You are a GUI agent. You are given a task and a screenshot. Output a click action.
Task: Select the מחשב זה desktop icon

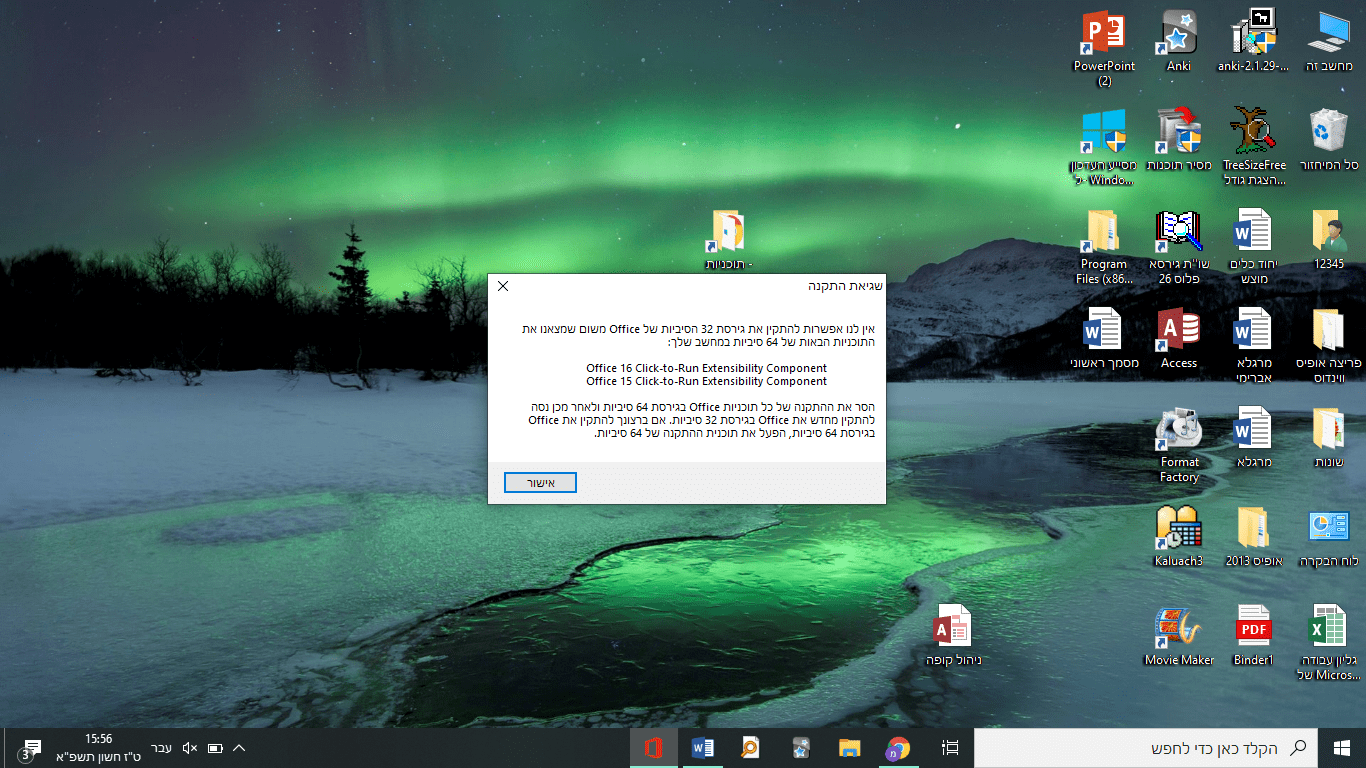1329,41
